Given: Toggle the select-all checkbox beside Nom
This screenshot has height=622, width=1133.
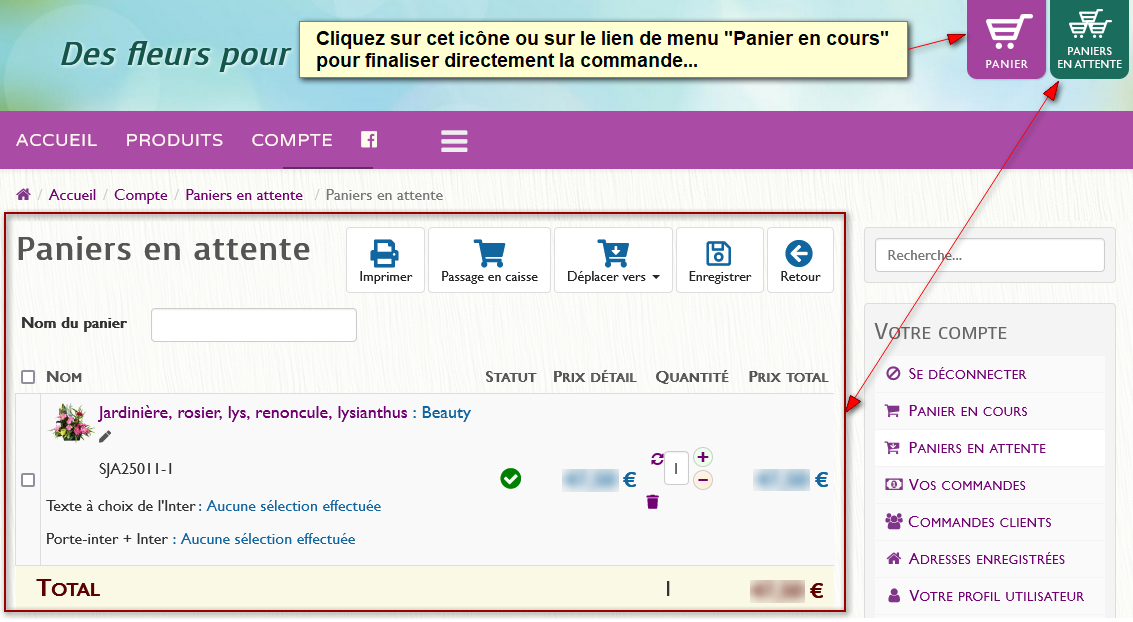Looking at the screenshot, I should point(28,377).
